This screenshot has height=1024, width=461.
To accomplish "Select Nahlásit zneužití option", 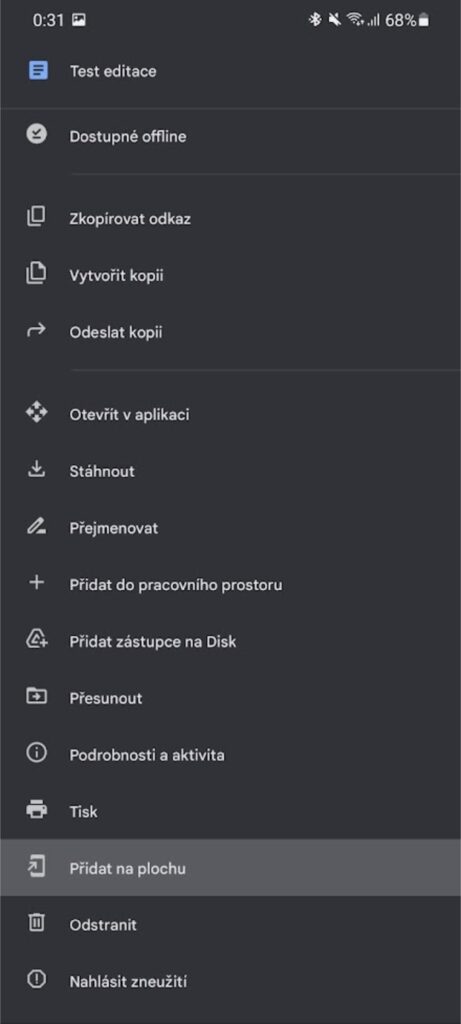I will click(230, 981).
